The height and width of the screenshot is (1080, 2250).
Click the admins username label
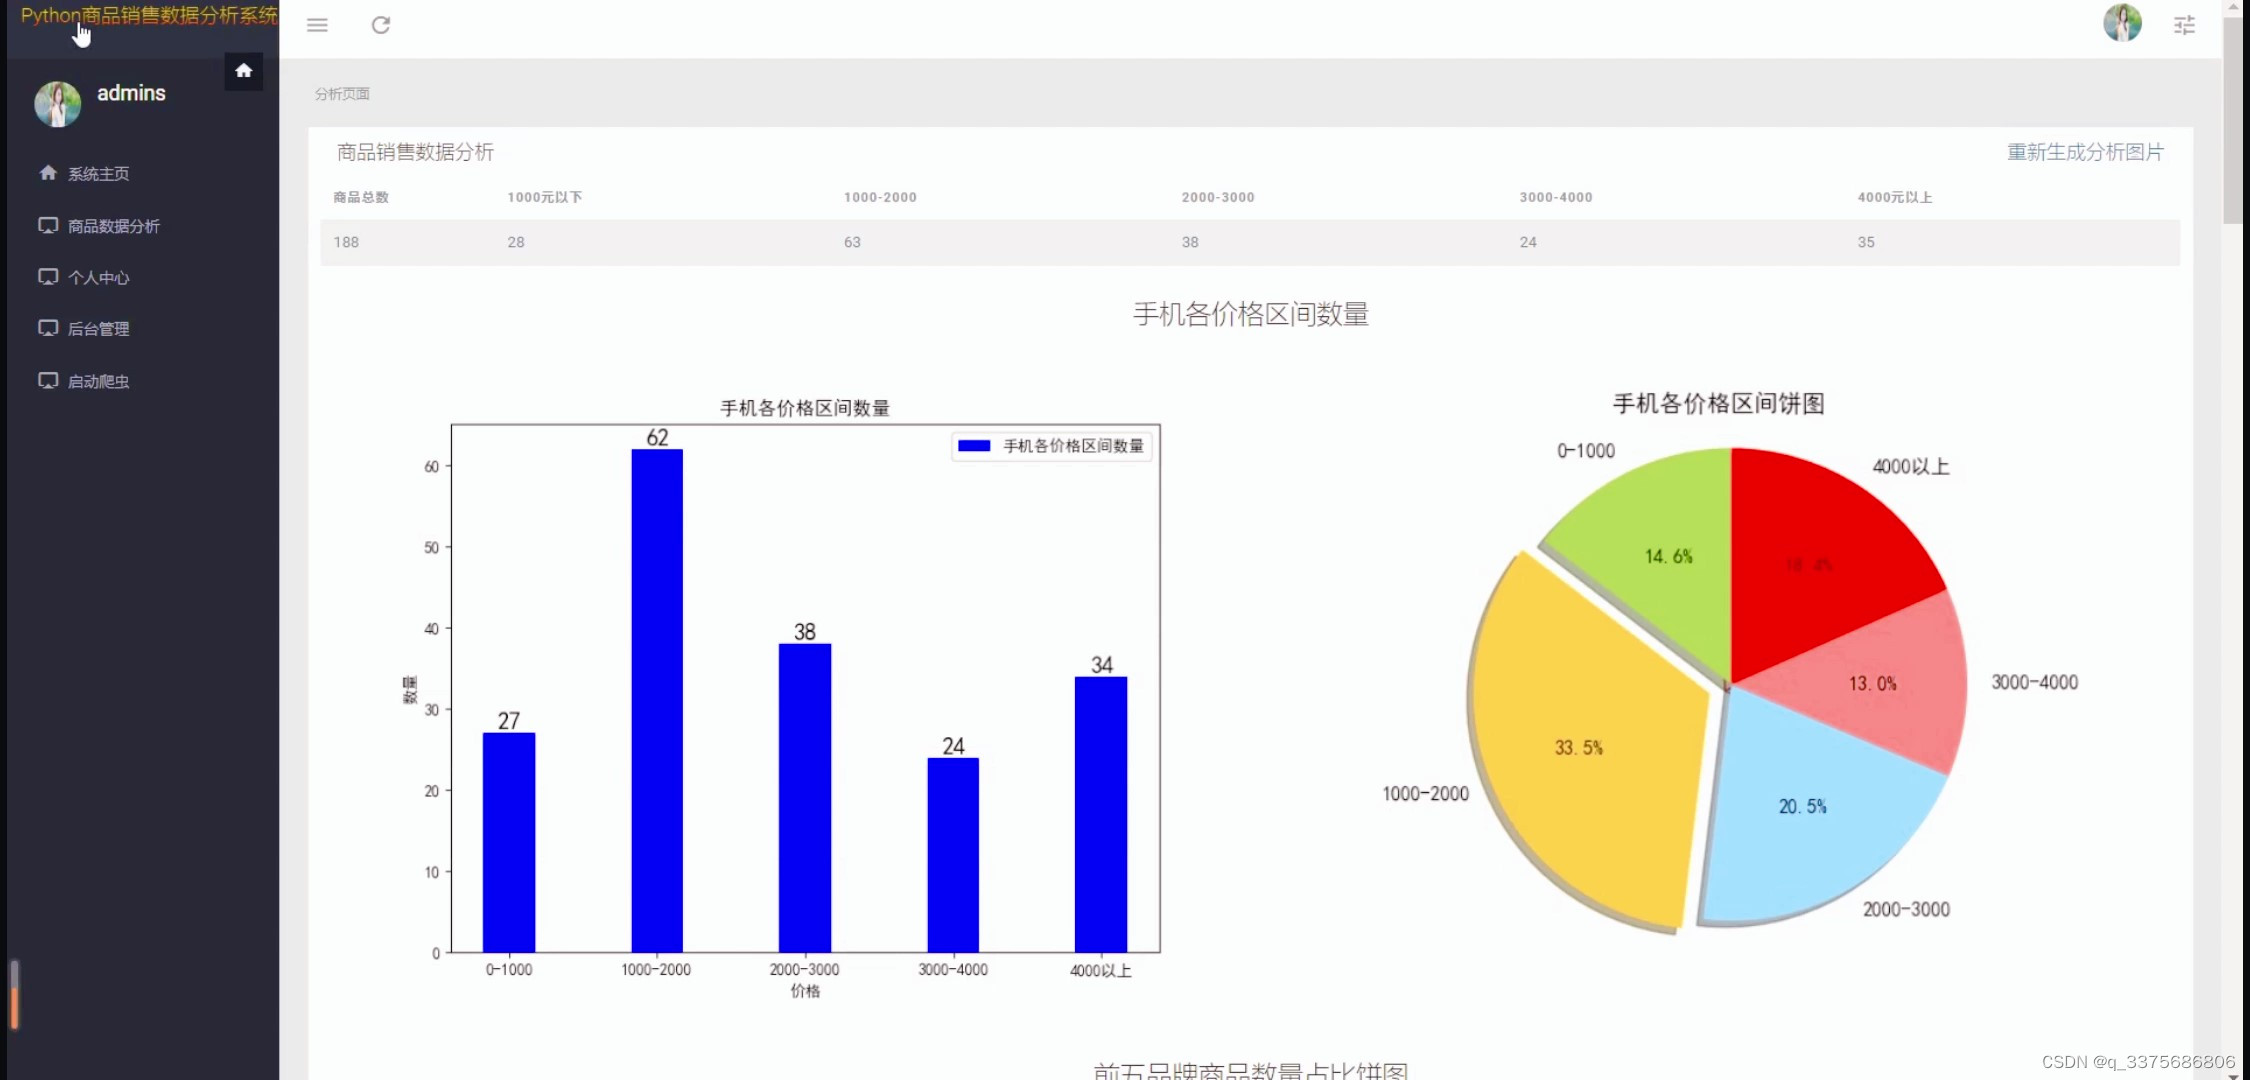click(131, 92)
